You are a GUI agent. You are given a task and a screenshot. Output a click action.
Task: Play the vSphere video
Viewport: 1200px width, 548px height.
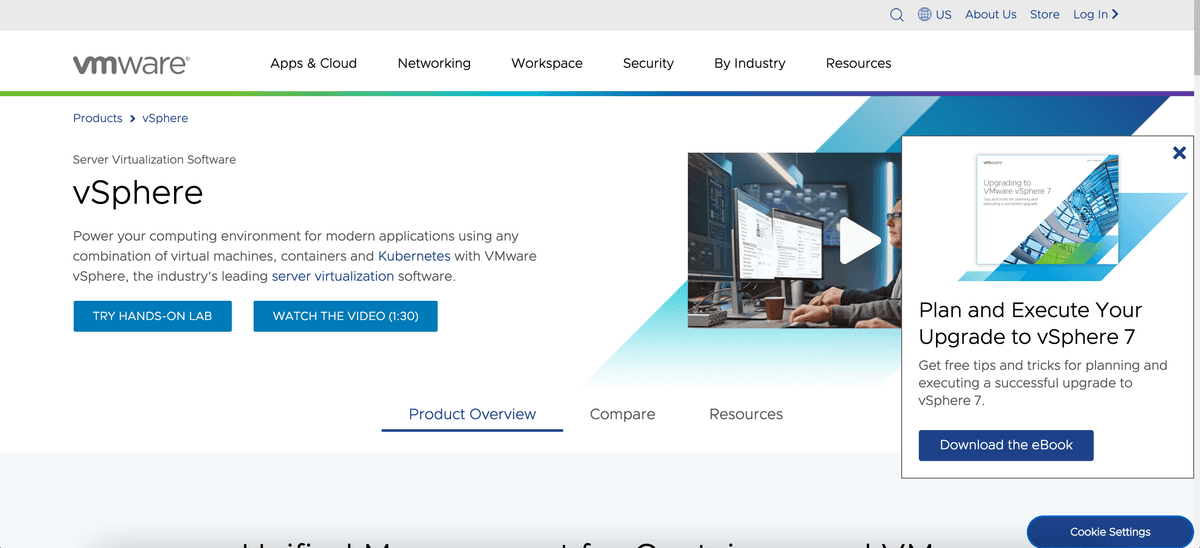[859, 240]
